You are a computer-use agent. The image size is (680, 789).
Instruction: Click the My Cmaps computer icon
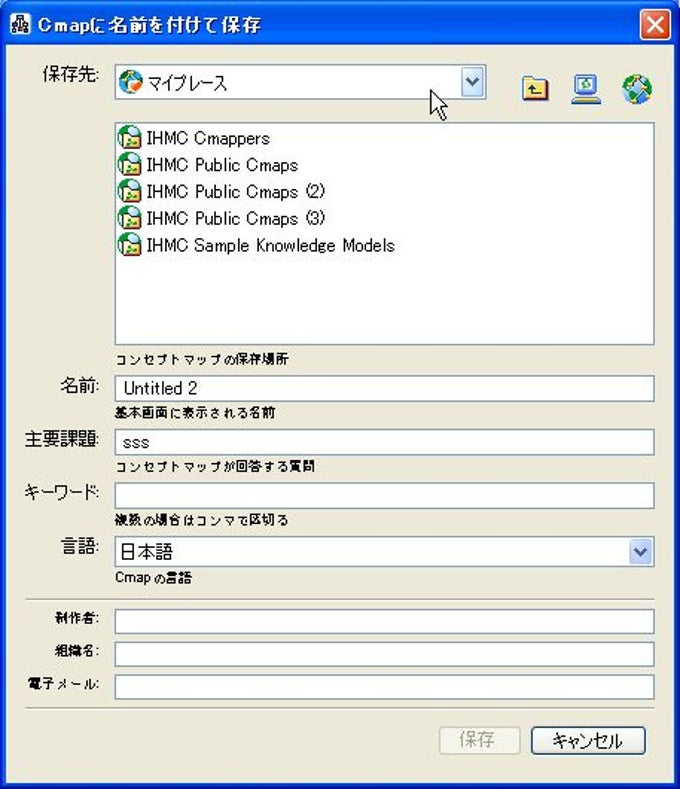(x=586, y=89)
